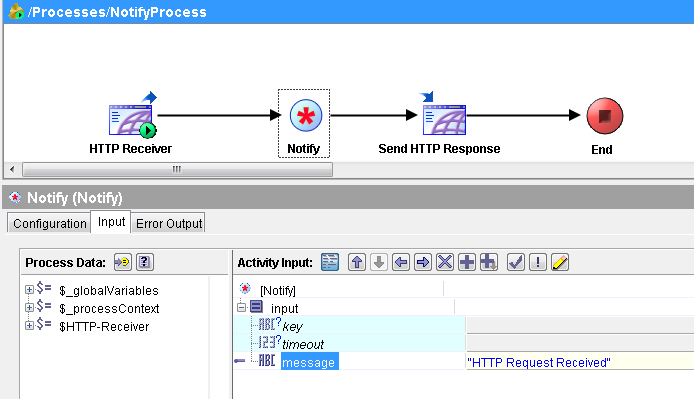Click the key mapping value field
This screenshot has height=399, width=694.
(x=580, y=325)
